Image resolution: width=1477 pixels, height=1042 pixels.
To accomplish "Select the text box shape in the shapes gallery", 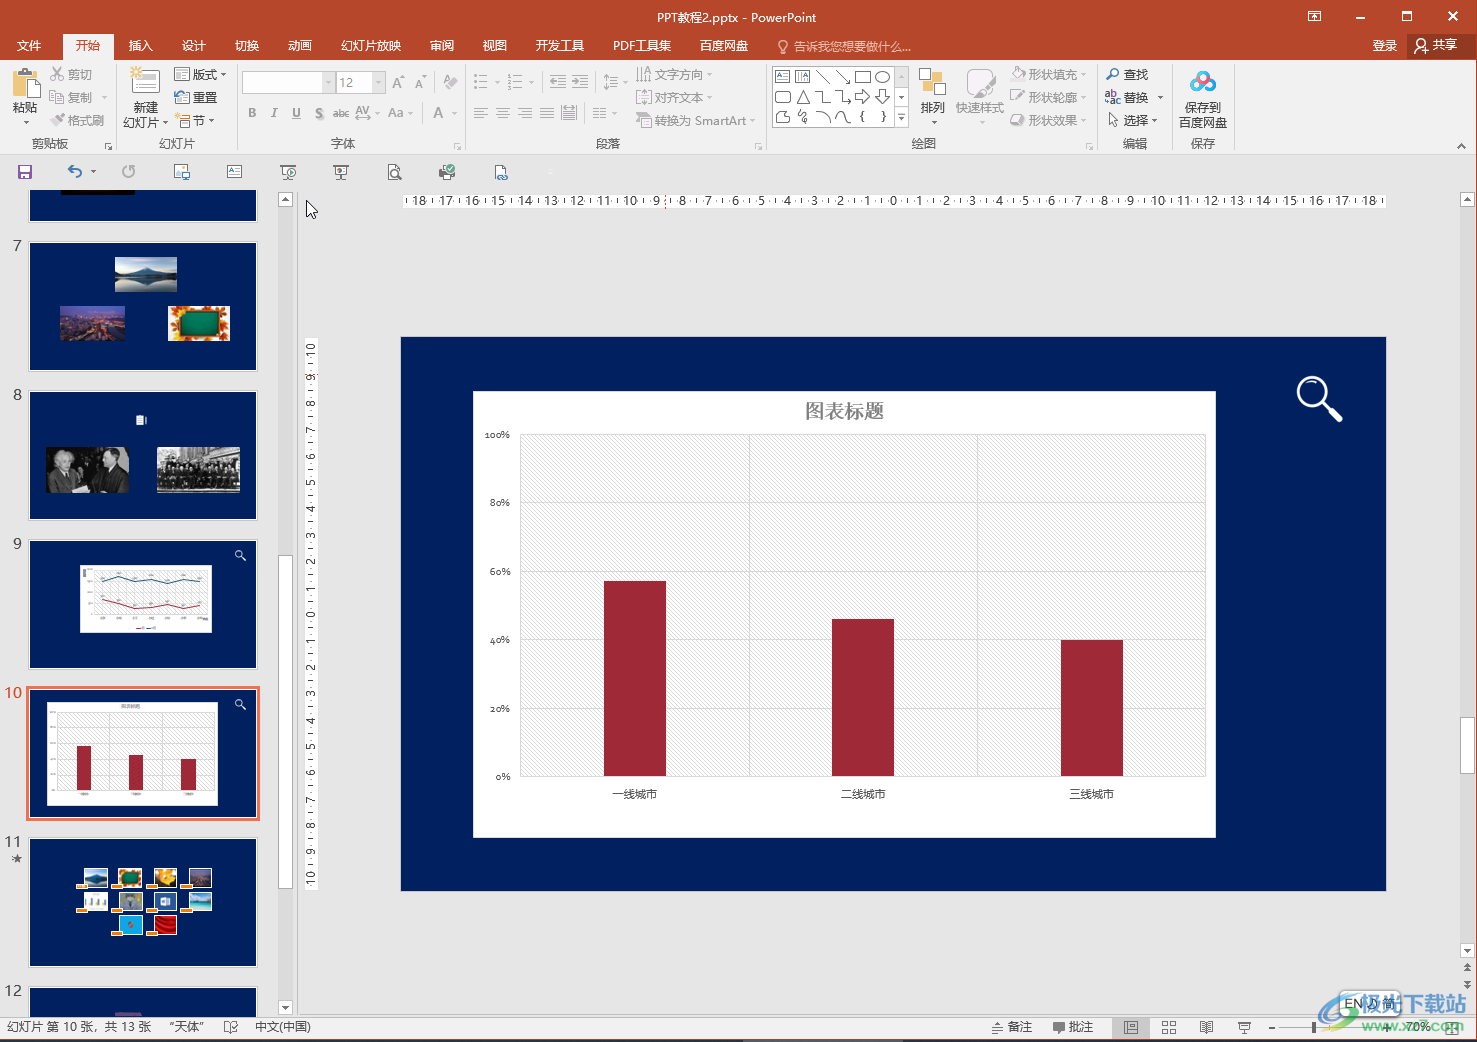I will pyautogui.click(x=782, y=76).
